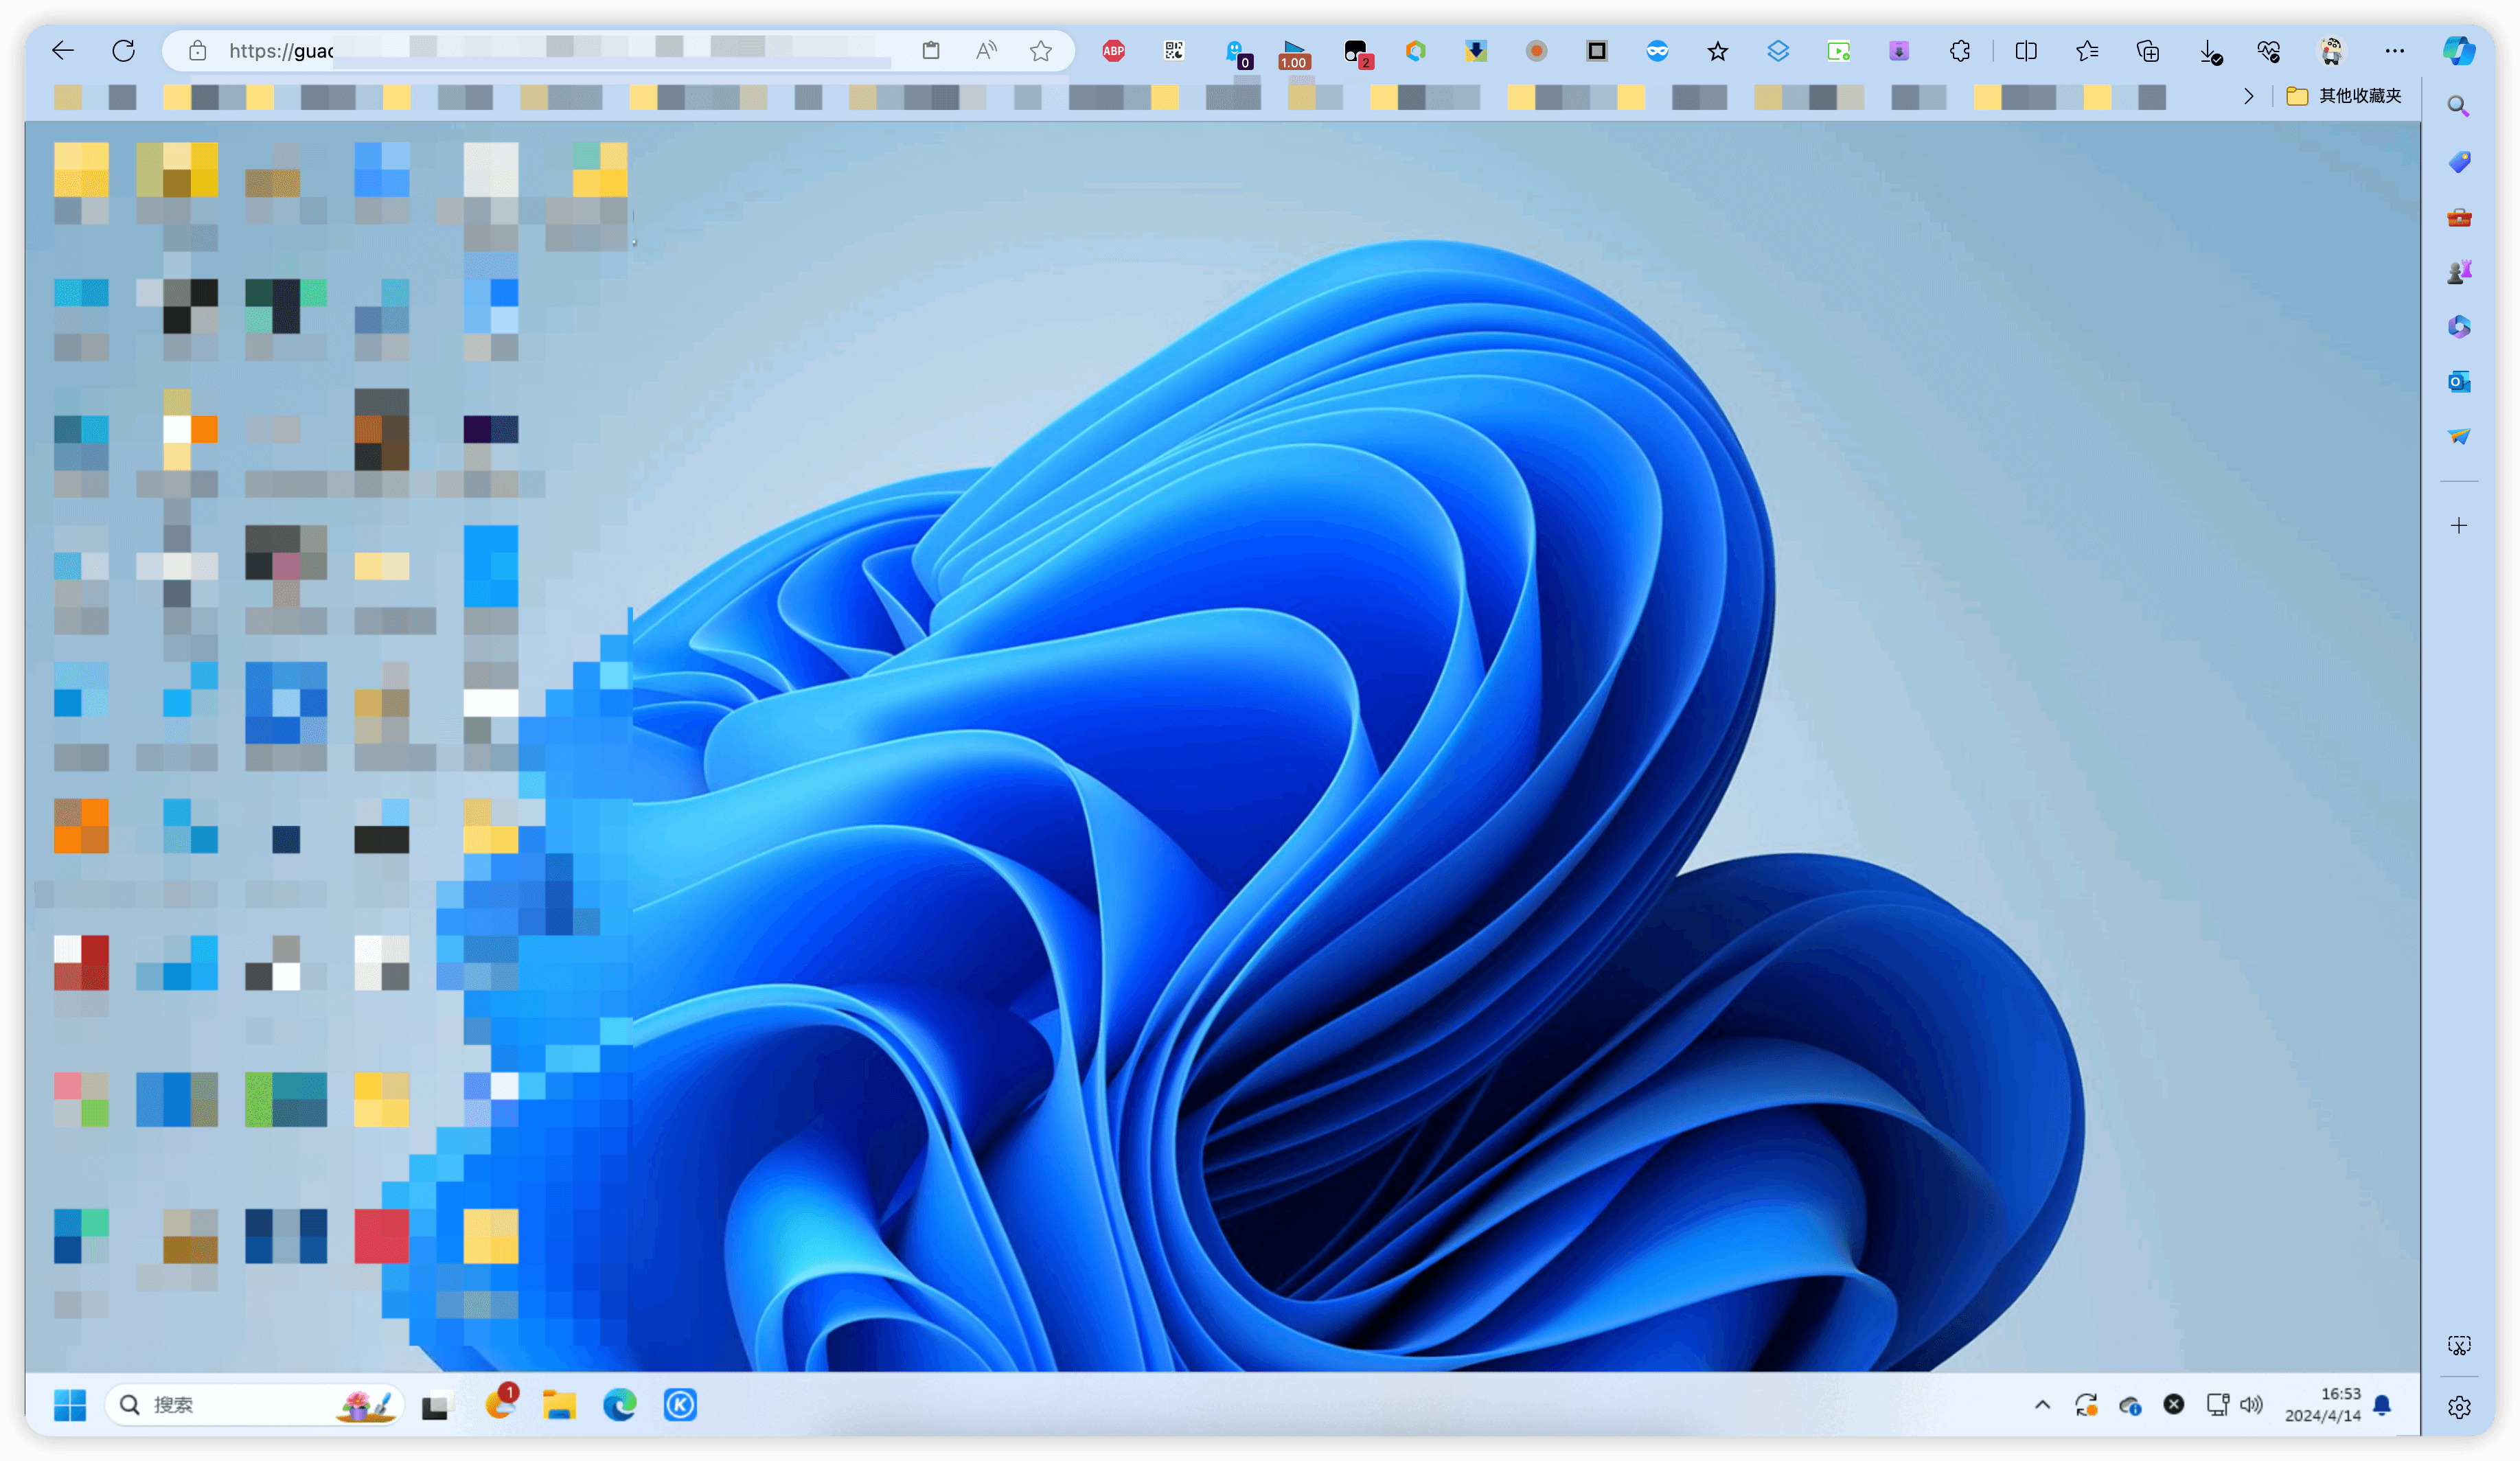Open the blue layers extension
This screenshot has width=2520, height=1461.
pos(1778,50)
